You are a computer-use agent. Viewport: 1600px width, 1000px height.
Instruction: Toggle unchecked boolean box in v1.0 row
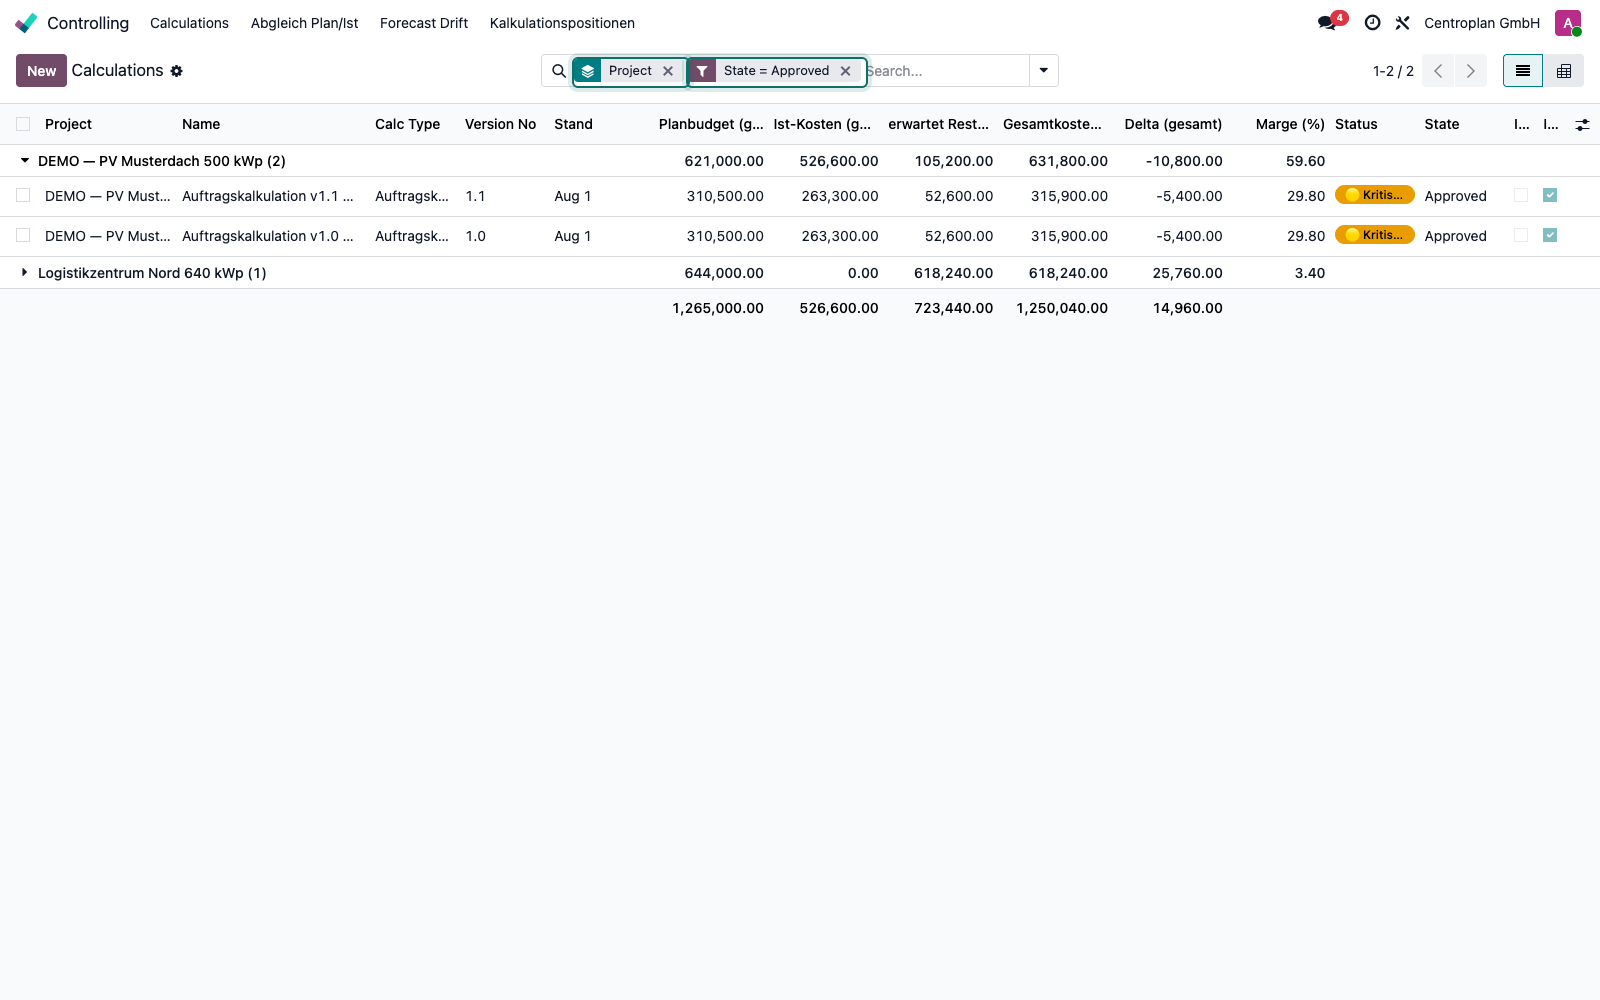[1521, 235]
